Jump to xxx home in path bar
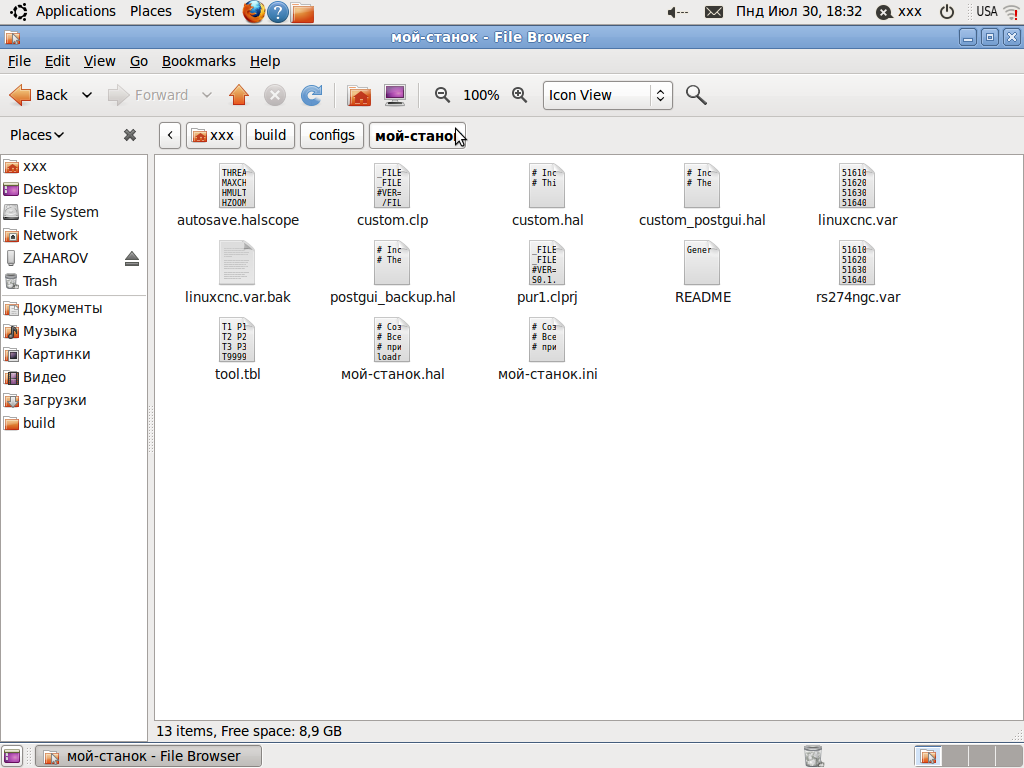 (213, 135)
